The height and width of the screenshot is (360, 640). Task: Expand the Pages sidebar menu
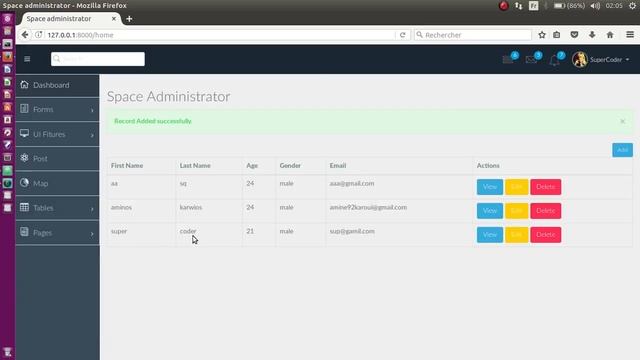[57, 233]
